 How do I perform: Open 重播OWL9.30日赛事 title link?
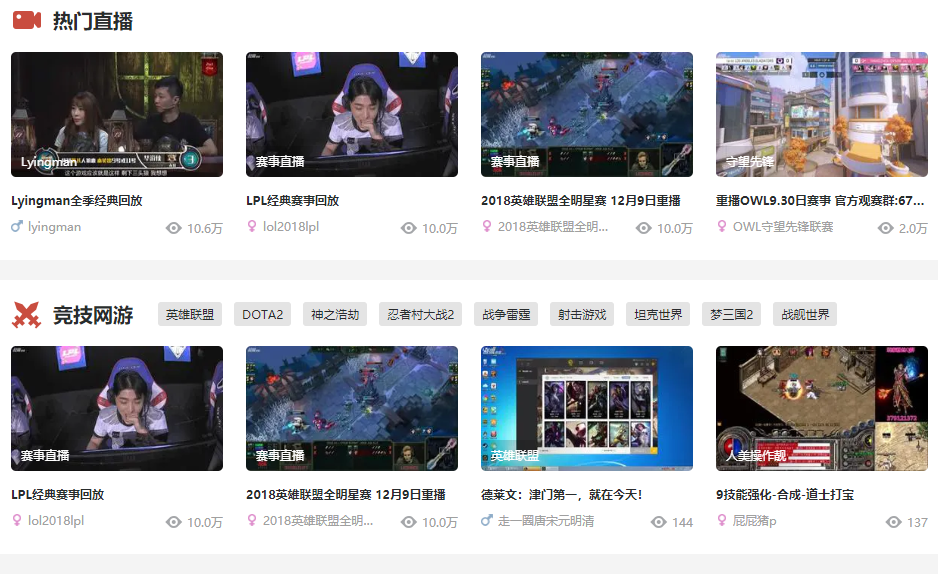820,200
